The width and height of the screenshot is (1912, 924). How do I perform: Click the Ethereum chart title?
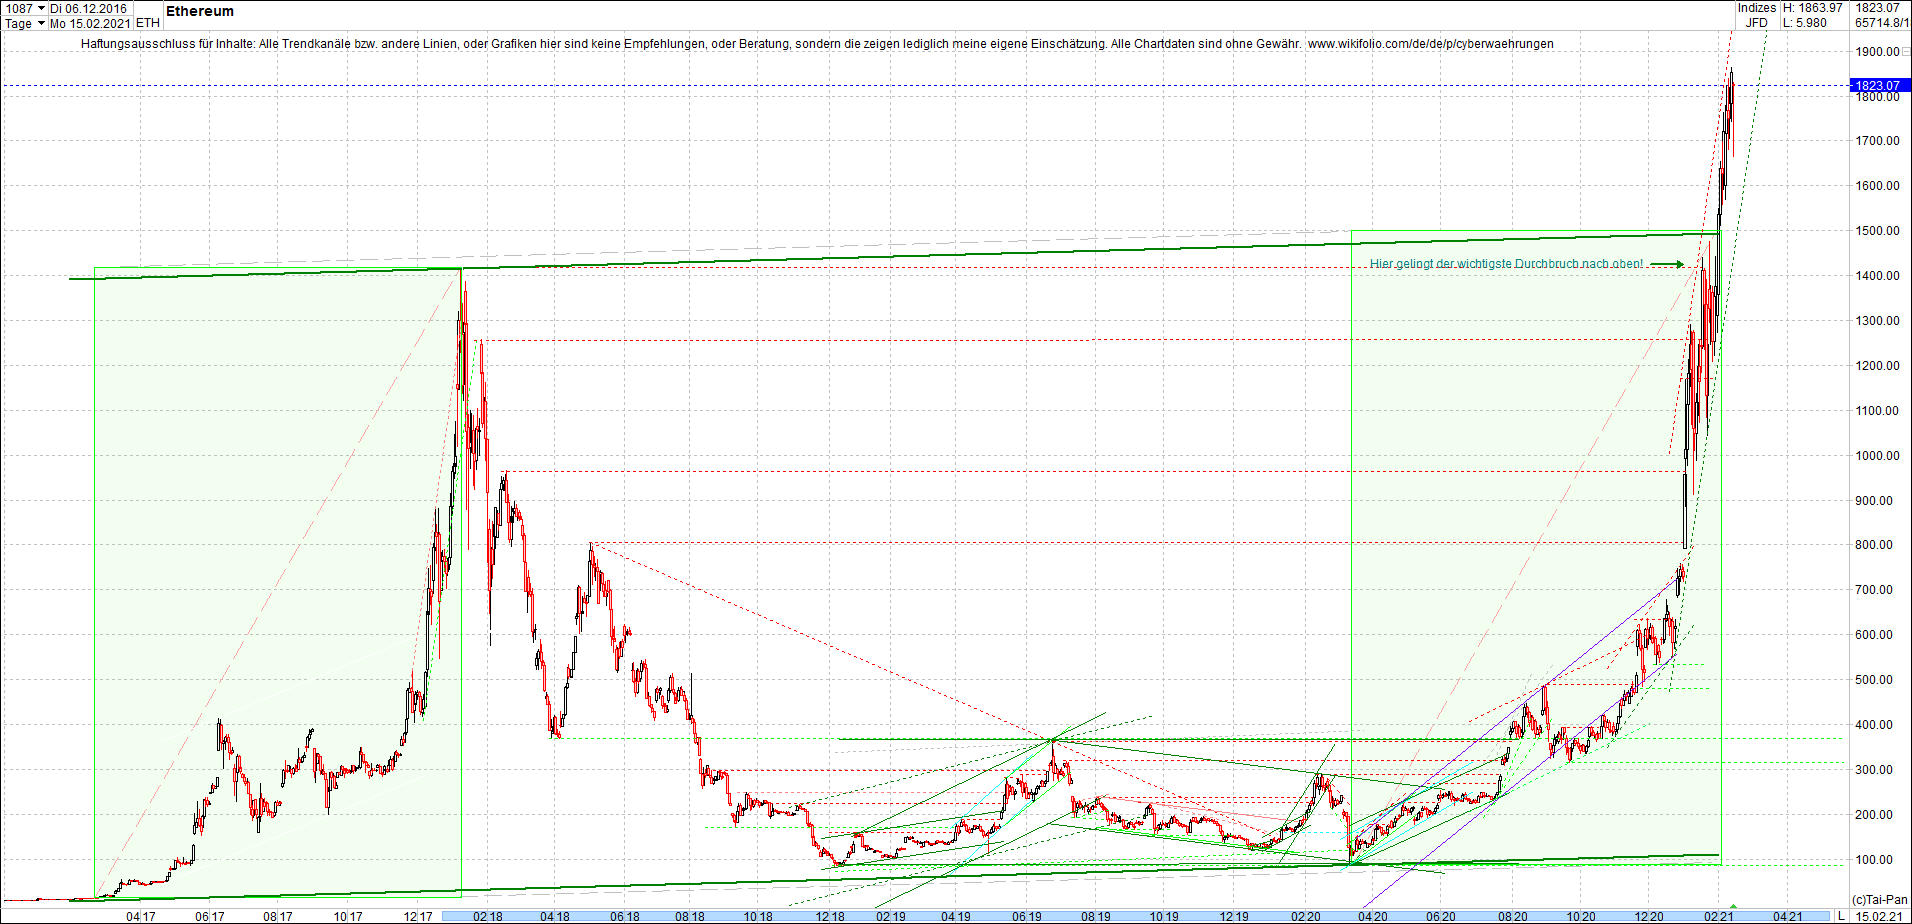click(x=200, y=11)
